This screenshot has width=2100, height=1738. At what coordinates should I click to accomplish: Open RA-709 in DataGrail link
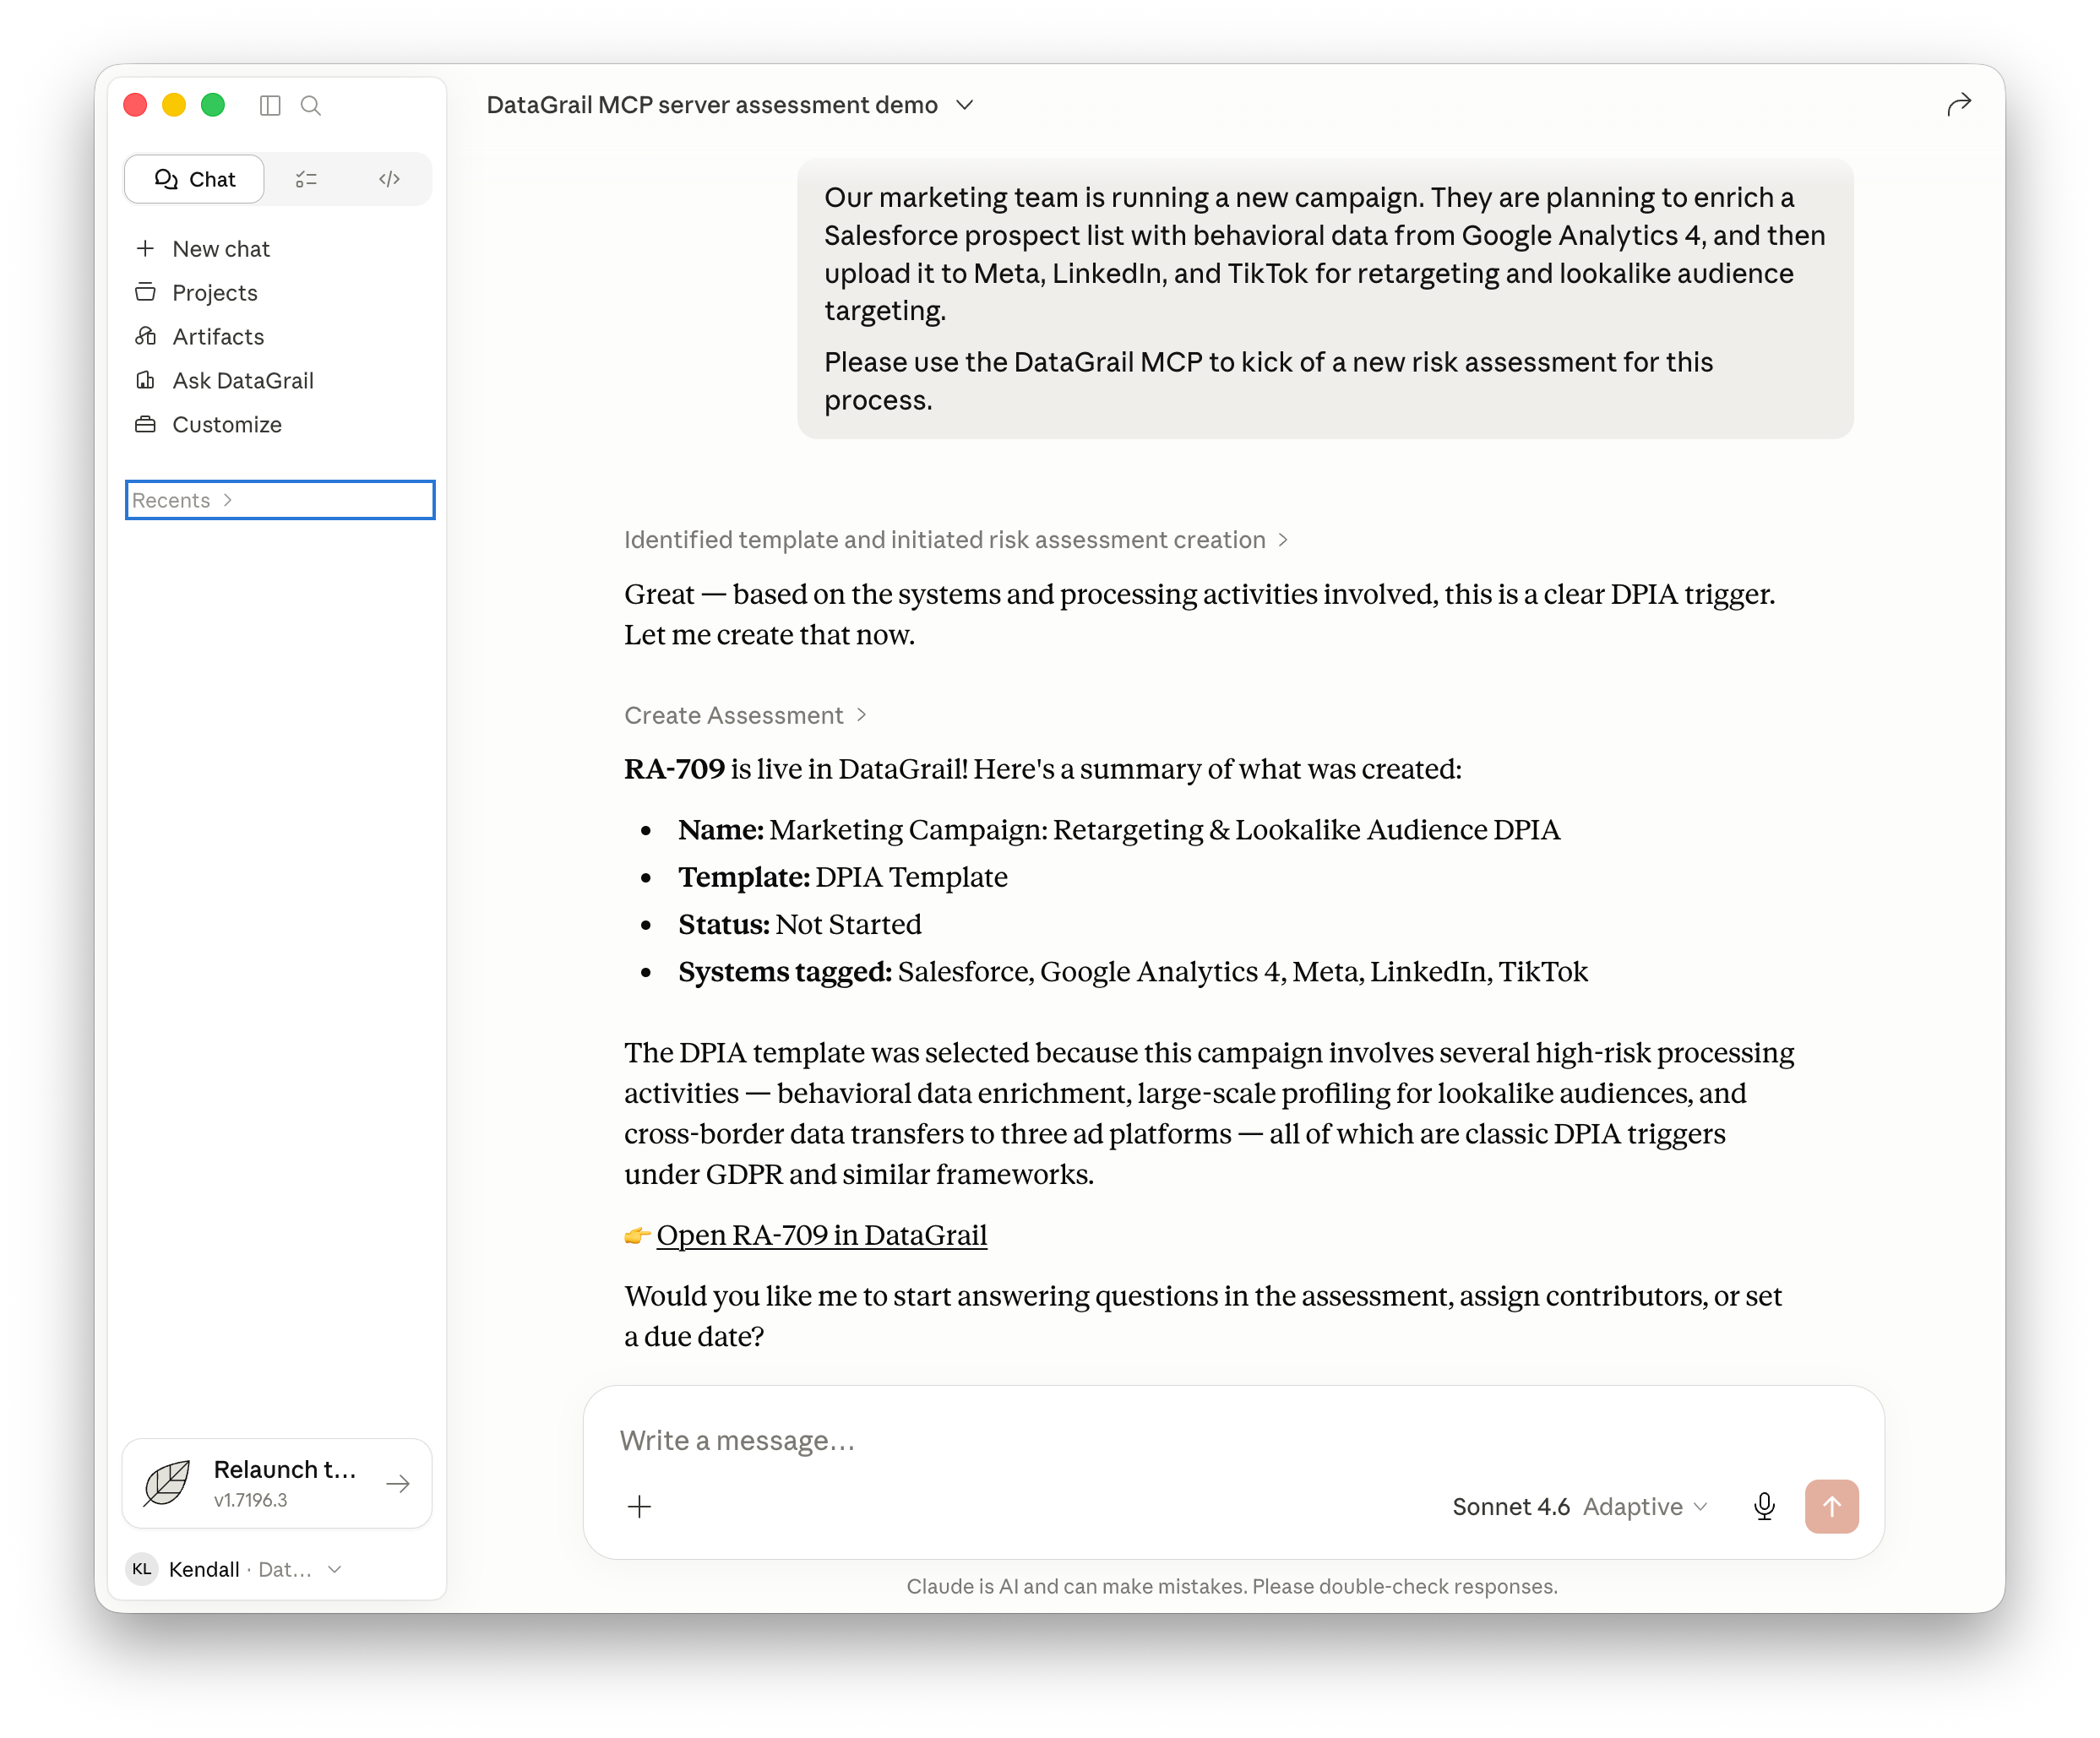pyautogui.click(x=821, y=1236)
